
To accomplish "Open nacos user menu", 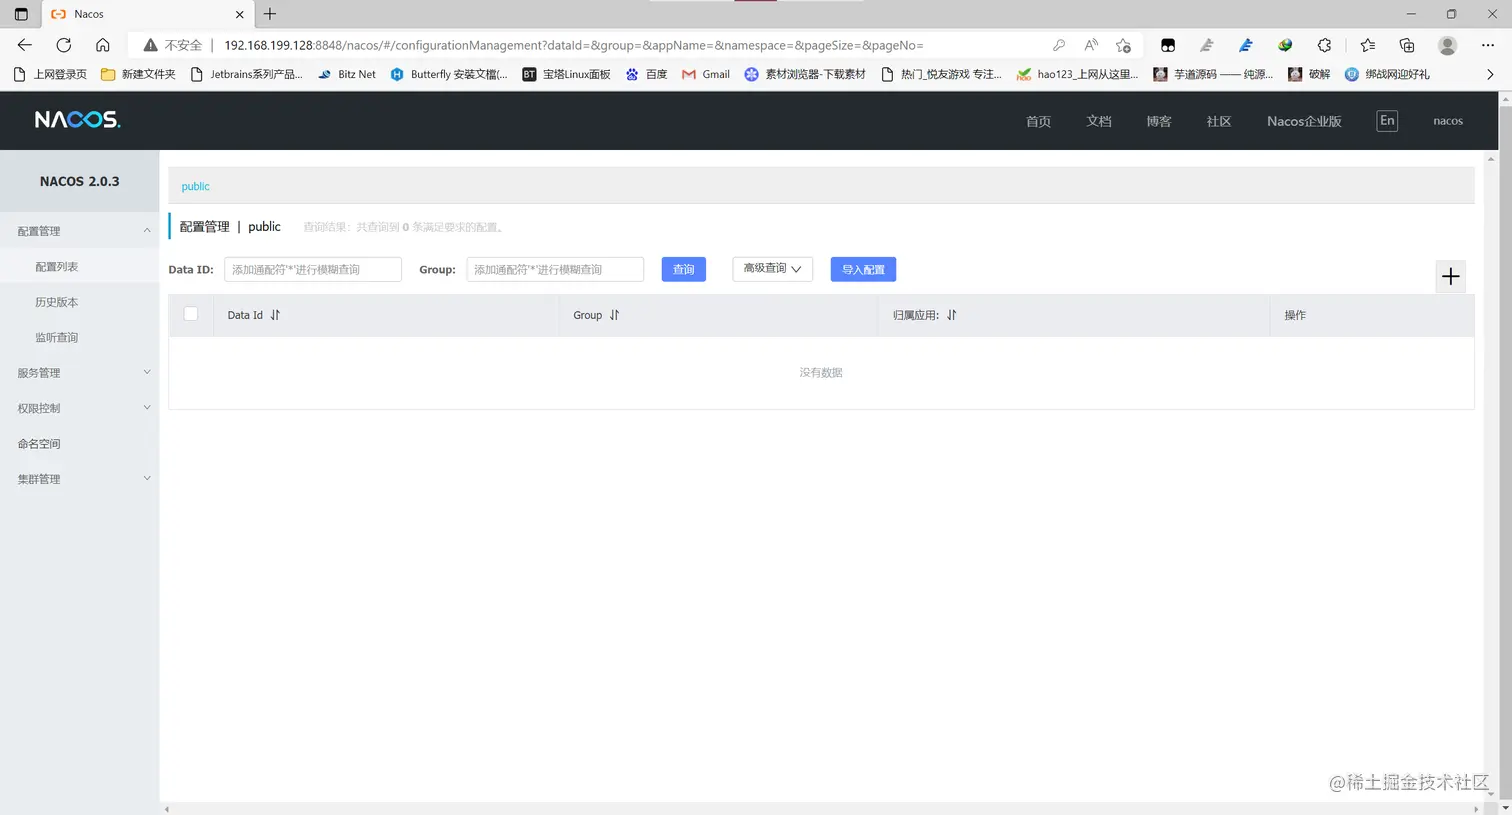I will pos(1448,121).
